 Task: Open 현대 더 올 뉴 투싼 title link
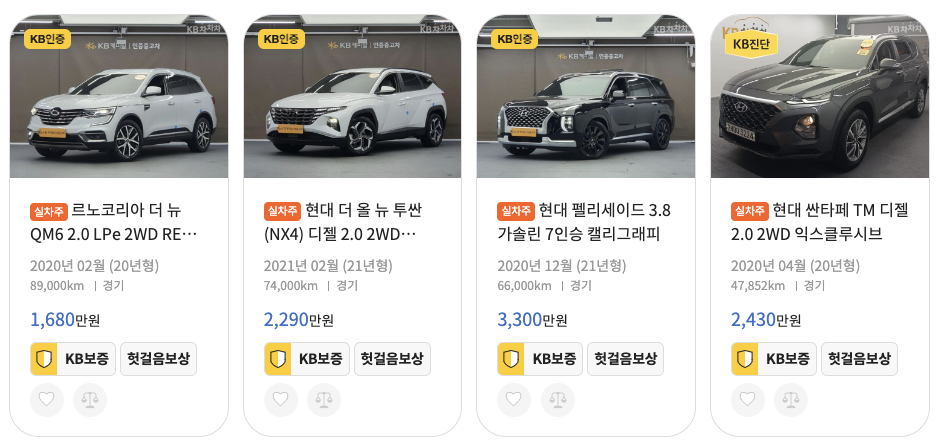coord(342,222)
